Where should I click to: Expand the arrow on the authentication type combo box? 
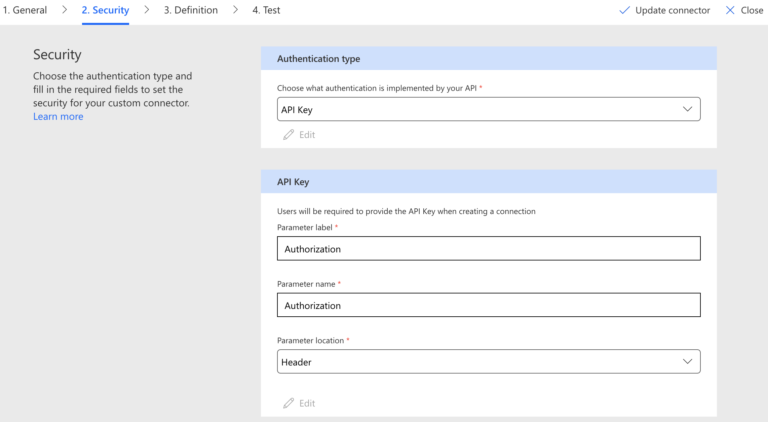(x=686, y=109)
